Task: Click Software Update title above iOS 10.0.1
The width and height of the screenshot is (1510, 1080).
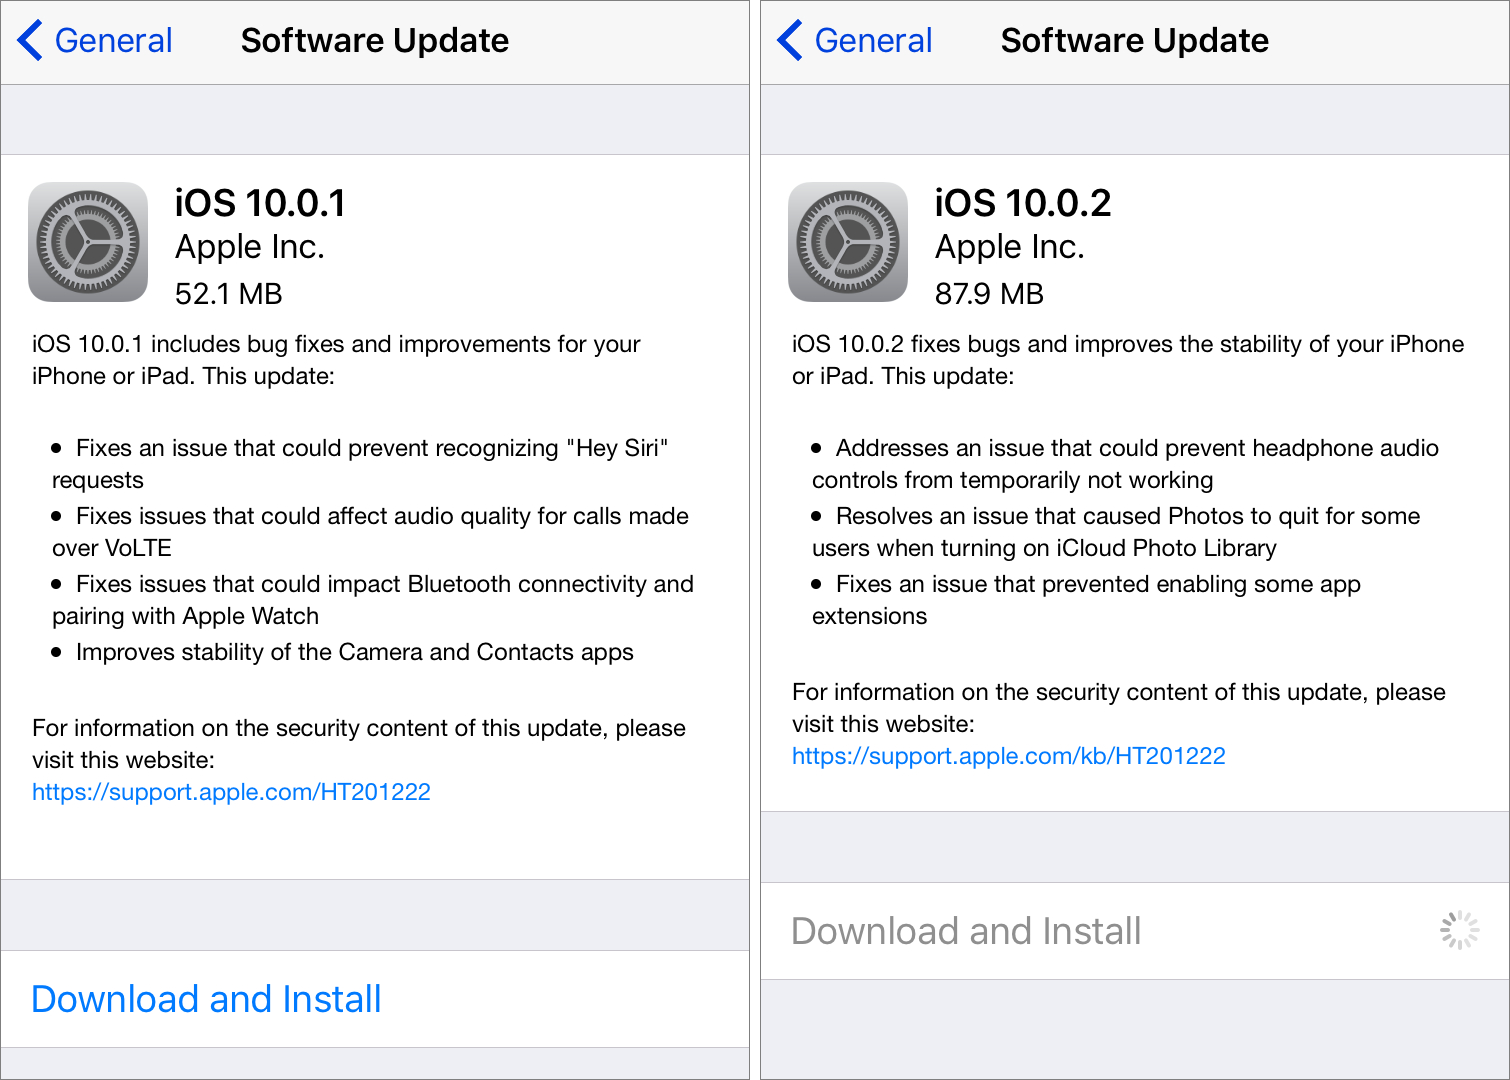Action: click(375, 41)
